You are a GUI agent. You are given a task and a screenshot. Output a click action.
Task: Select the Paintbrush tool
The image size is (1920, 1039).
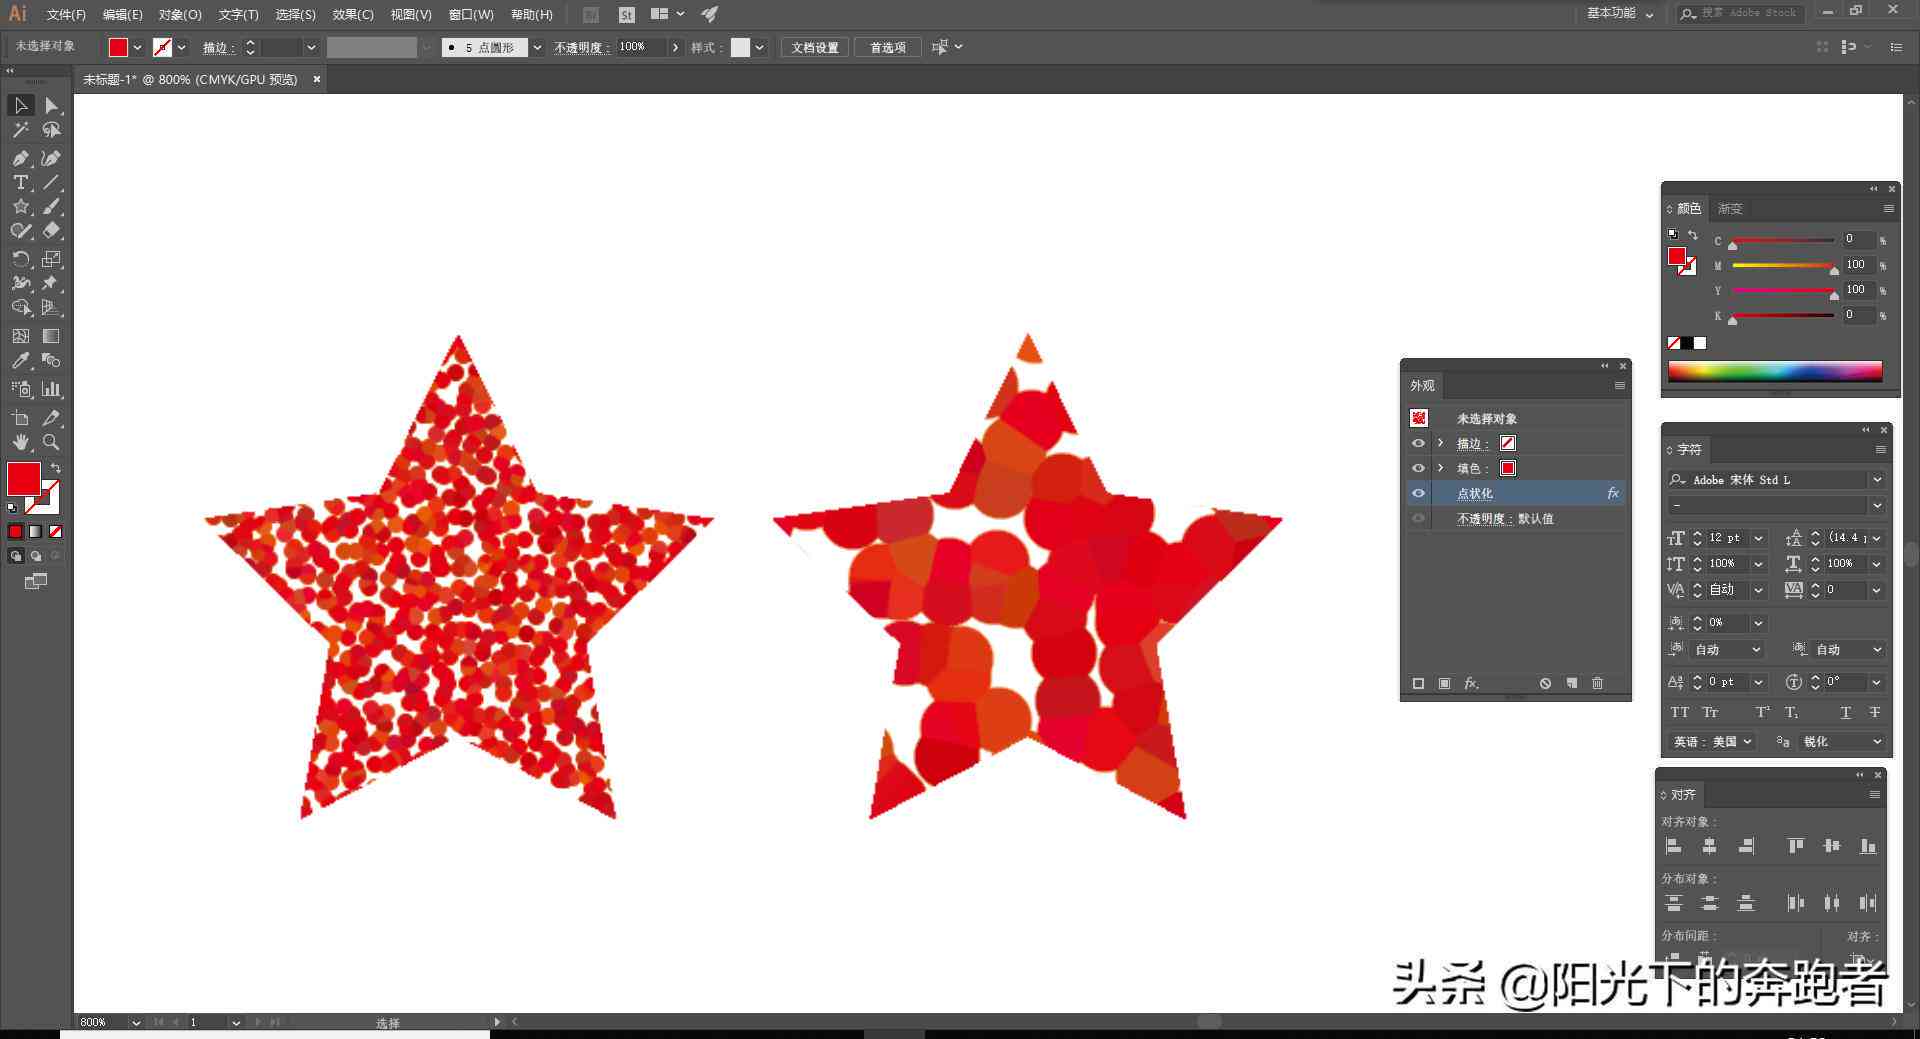[51, 206]
